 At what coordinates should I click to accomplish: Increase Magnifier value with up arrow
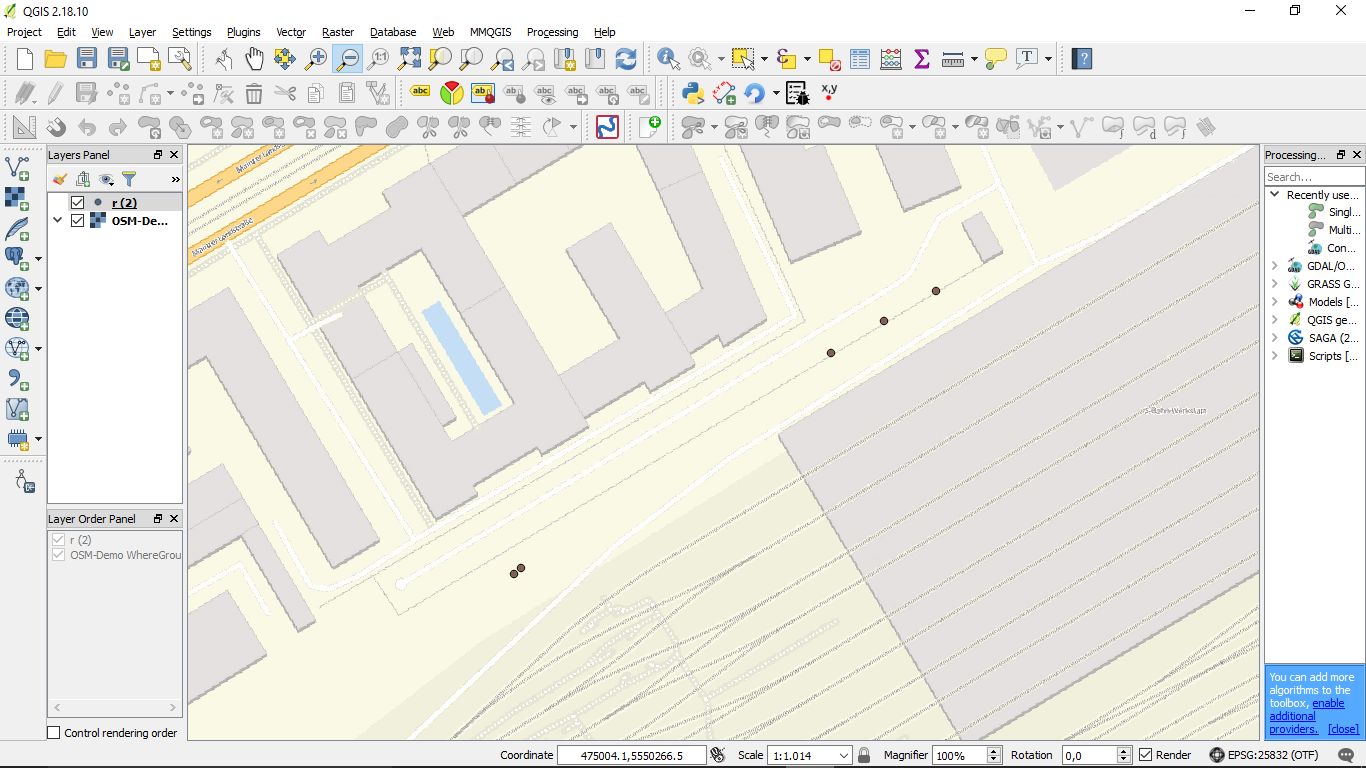click(993, 751)
